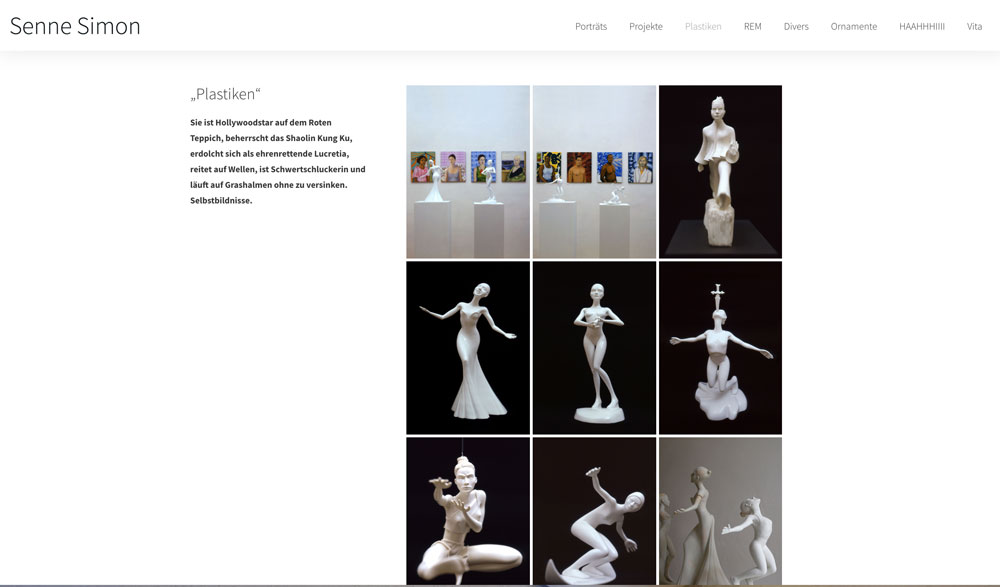Screen dimensions: 1000x587
Task: Navigate to the Divers page
Action: [796, 26]
